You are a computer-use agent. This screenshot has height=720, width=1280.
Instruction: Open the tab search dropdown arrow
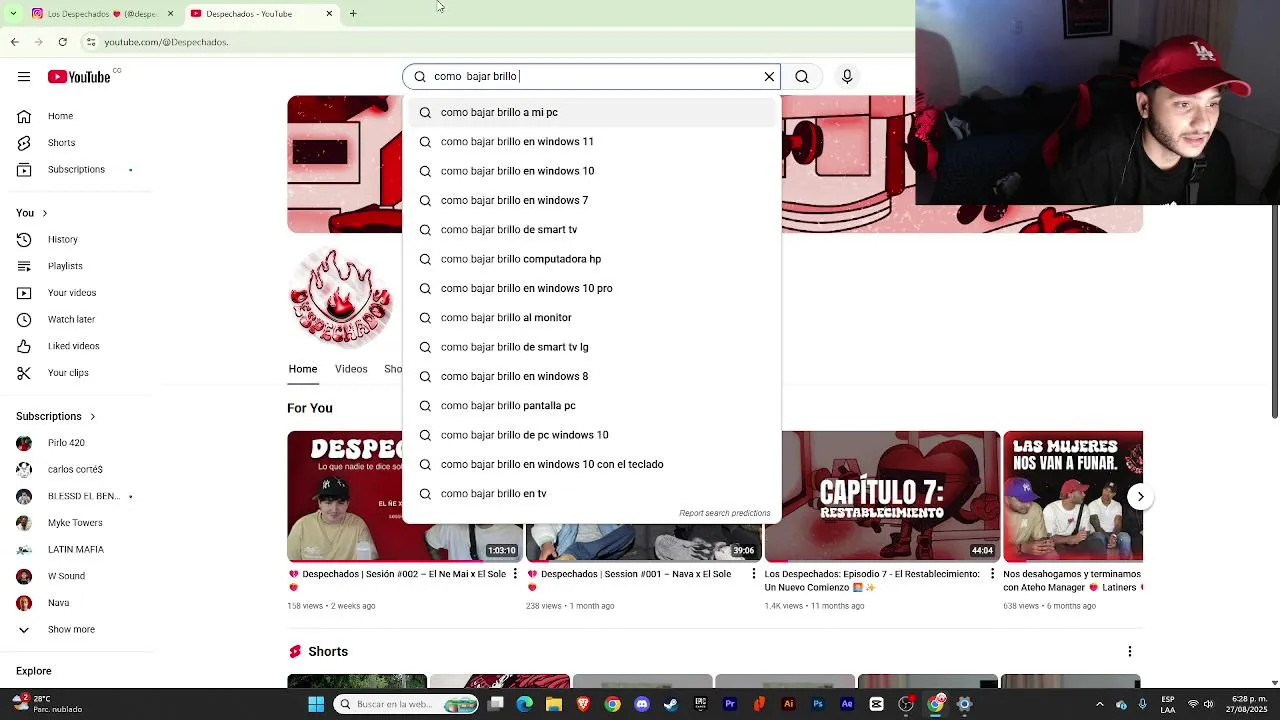[12, 14]
